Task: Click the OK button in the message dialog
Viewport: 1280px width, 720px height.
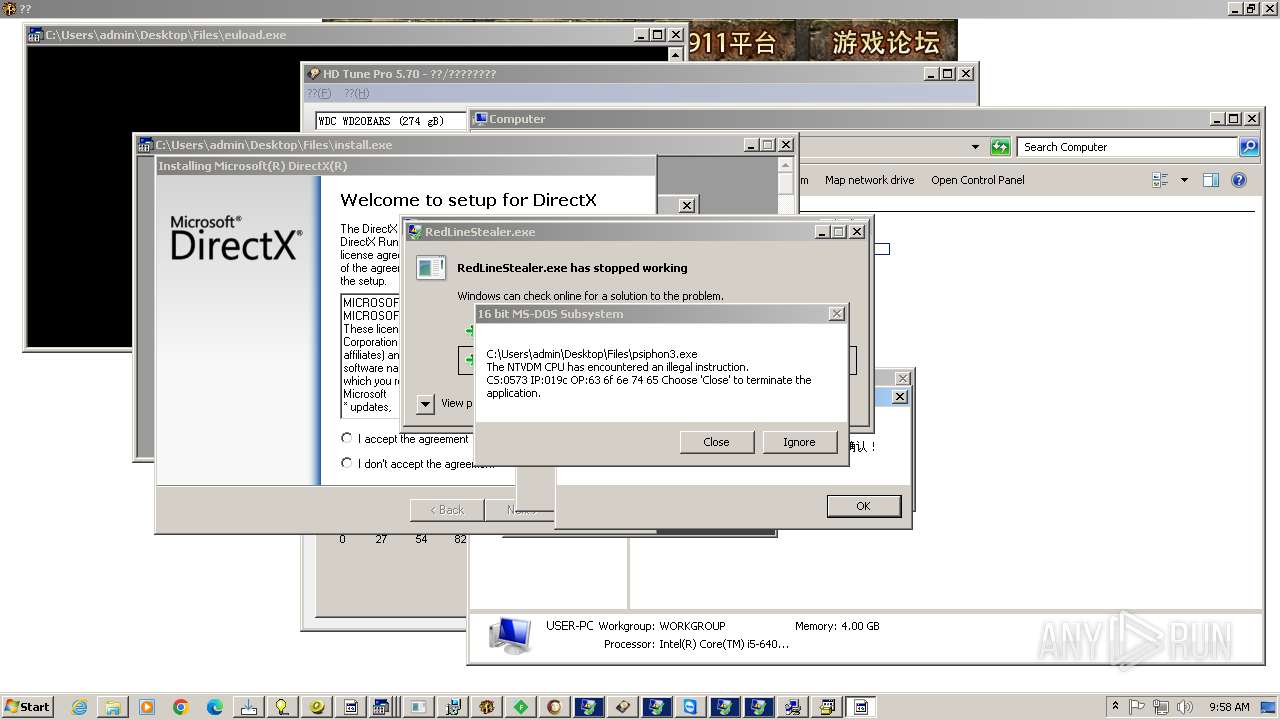Action: [x=863, y=506]
